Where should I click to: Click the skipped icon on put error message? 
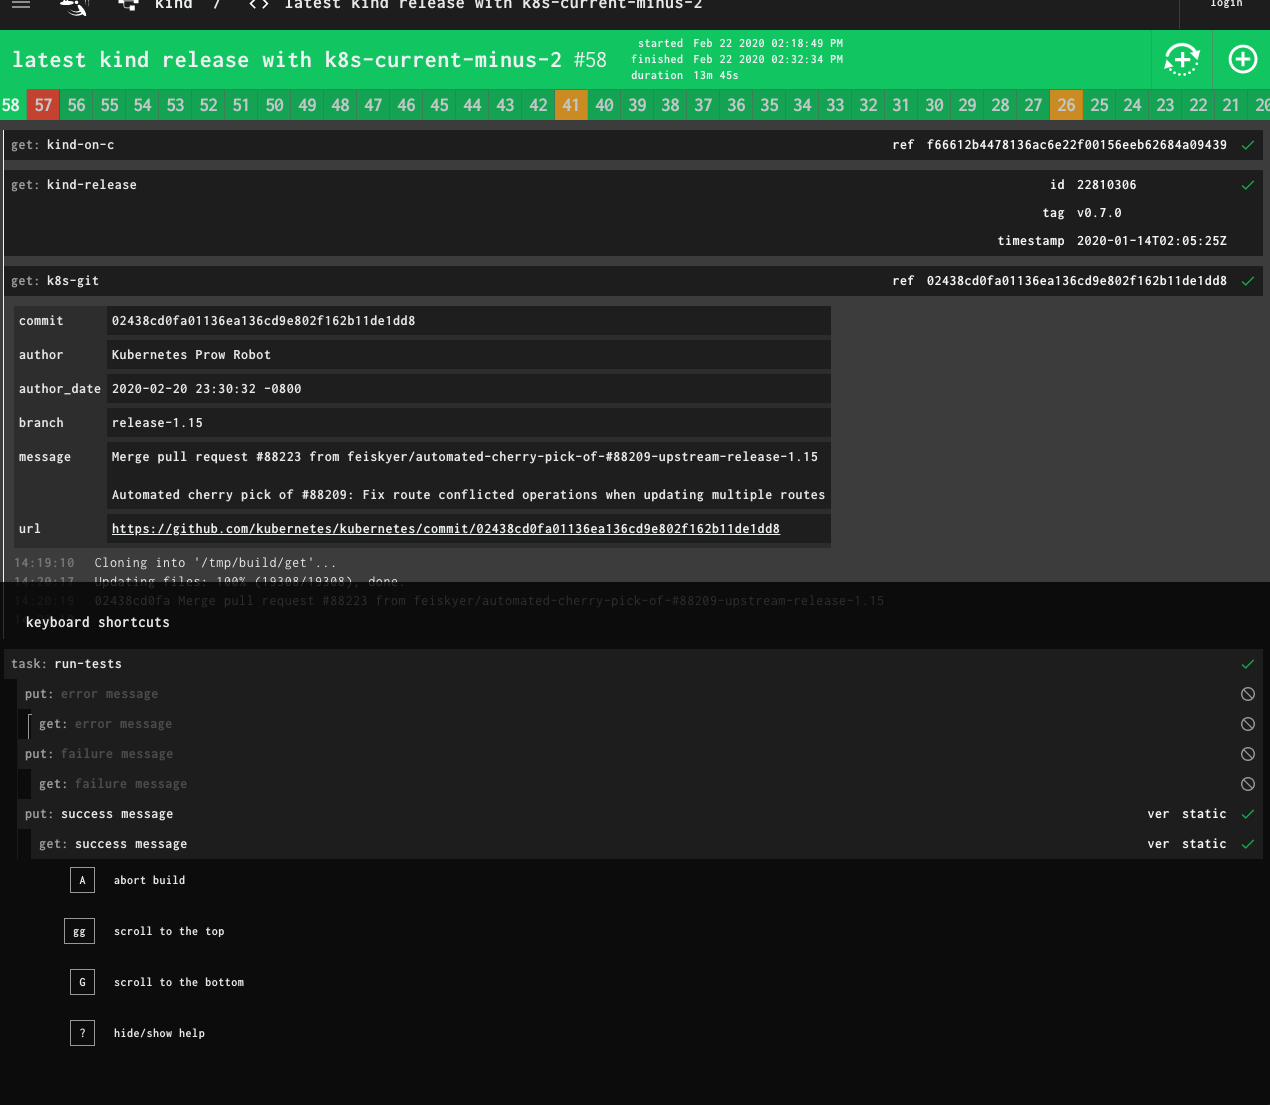tap(1247, 694)
